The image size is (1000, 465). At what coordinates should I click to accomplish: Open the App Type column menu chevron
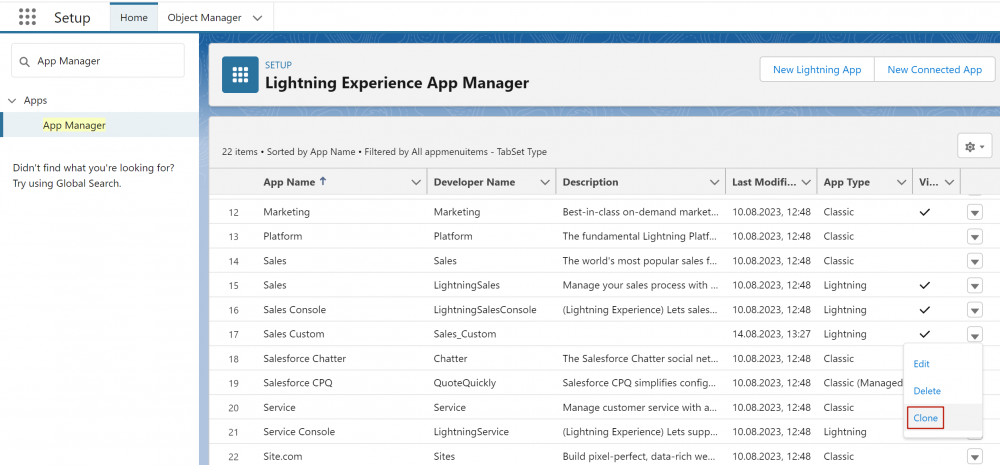click(901, 182)
